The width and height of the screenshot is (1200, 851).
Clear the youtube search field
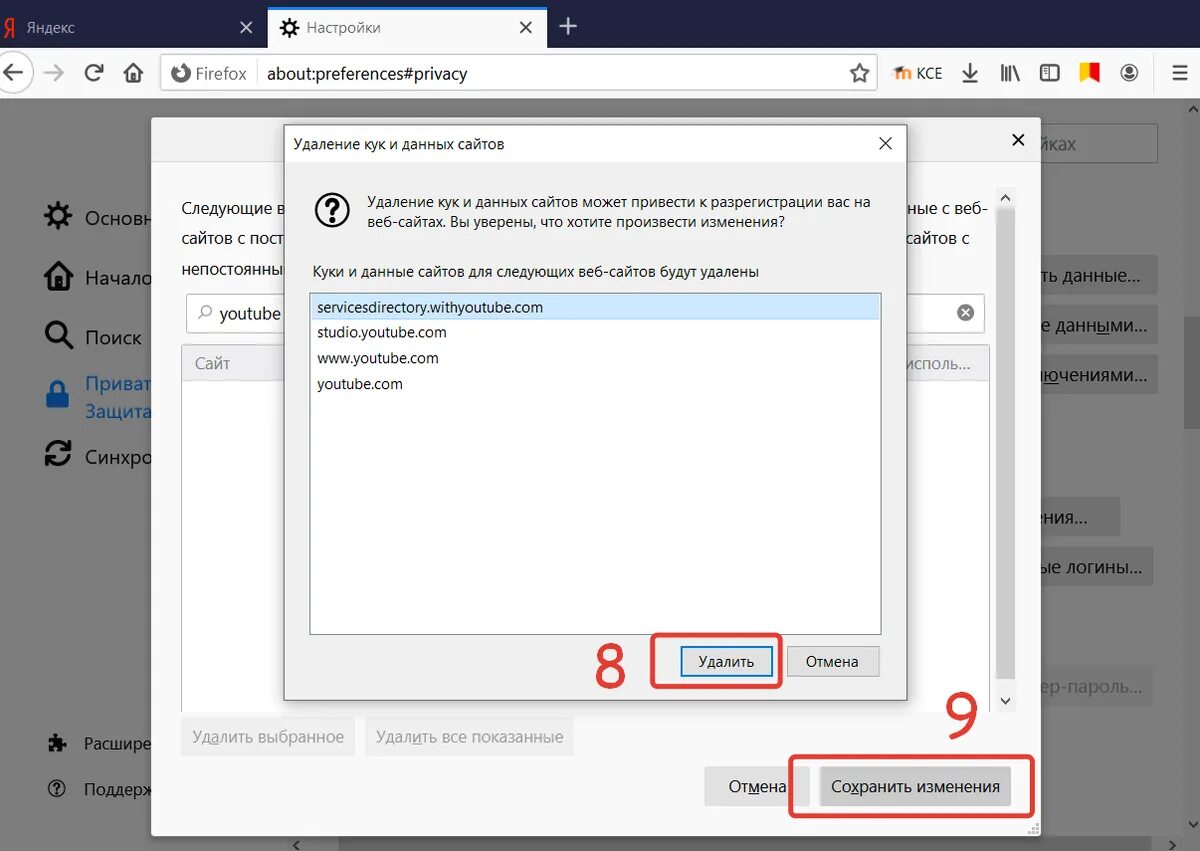tap(965, 313)
